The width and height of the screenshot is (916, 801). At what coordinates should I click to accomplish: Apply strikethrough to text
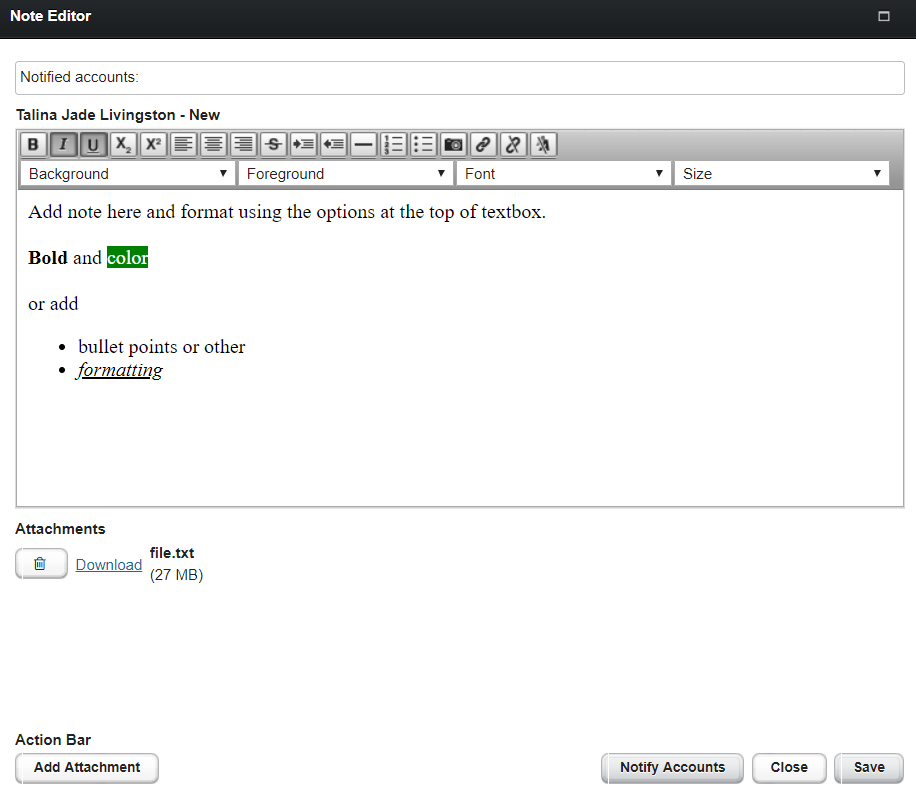[x=273, y=145]
